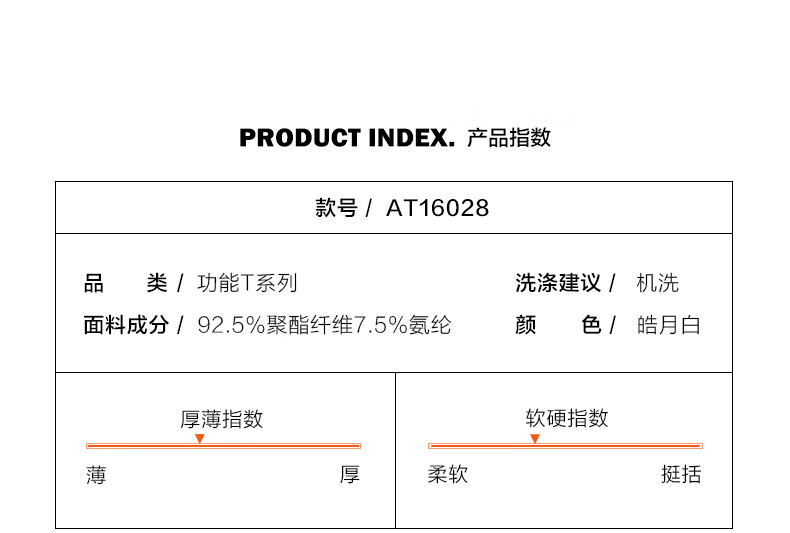Click the 机洗 machine wash value
790x533 pixels.
(x=657, y=283)
